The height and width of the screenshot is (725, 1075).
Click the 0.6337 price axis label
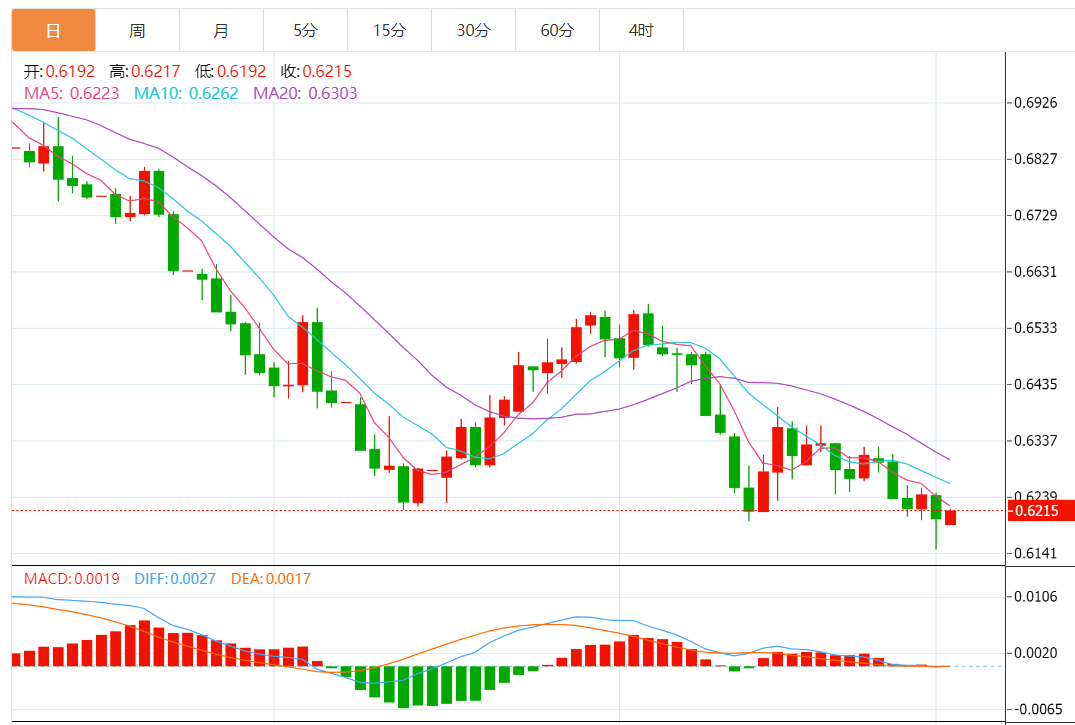(x=1036, y=440)
